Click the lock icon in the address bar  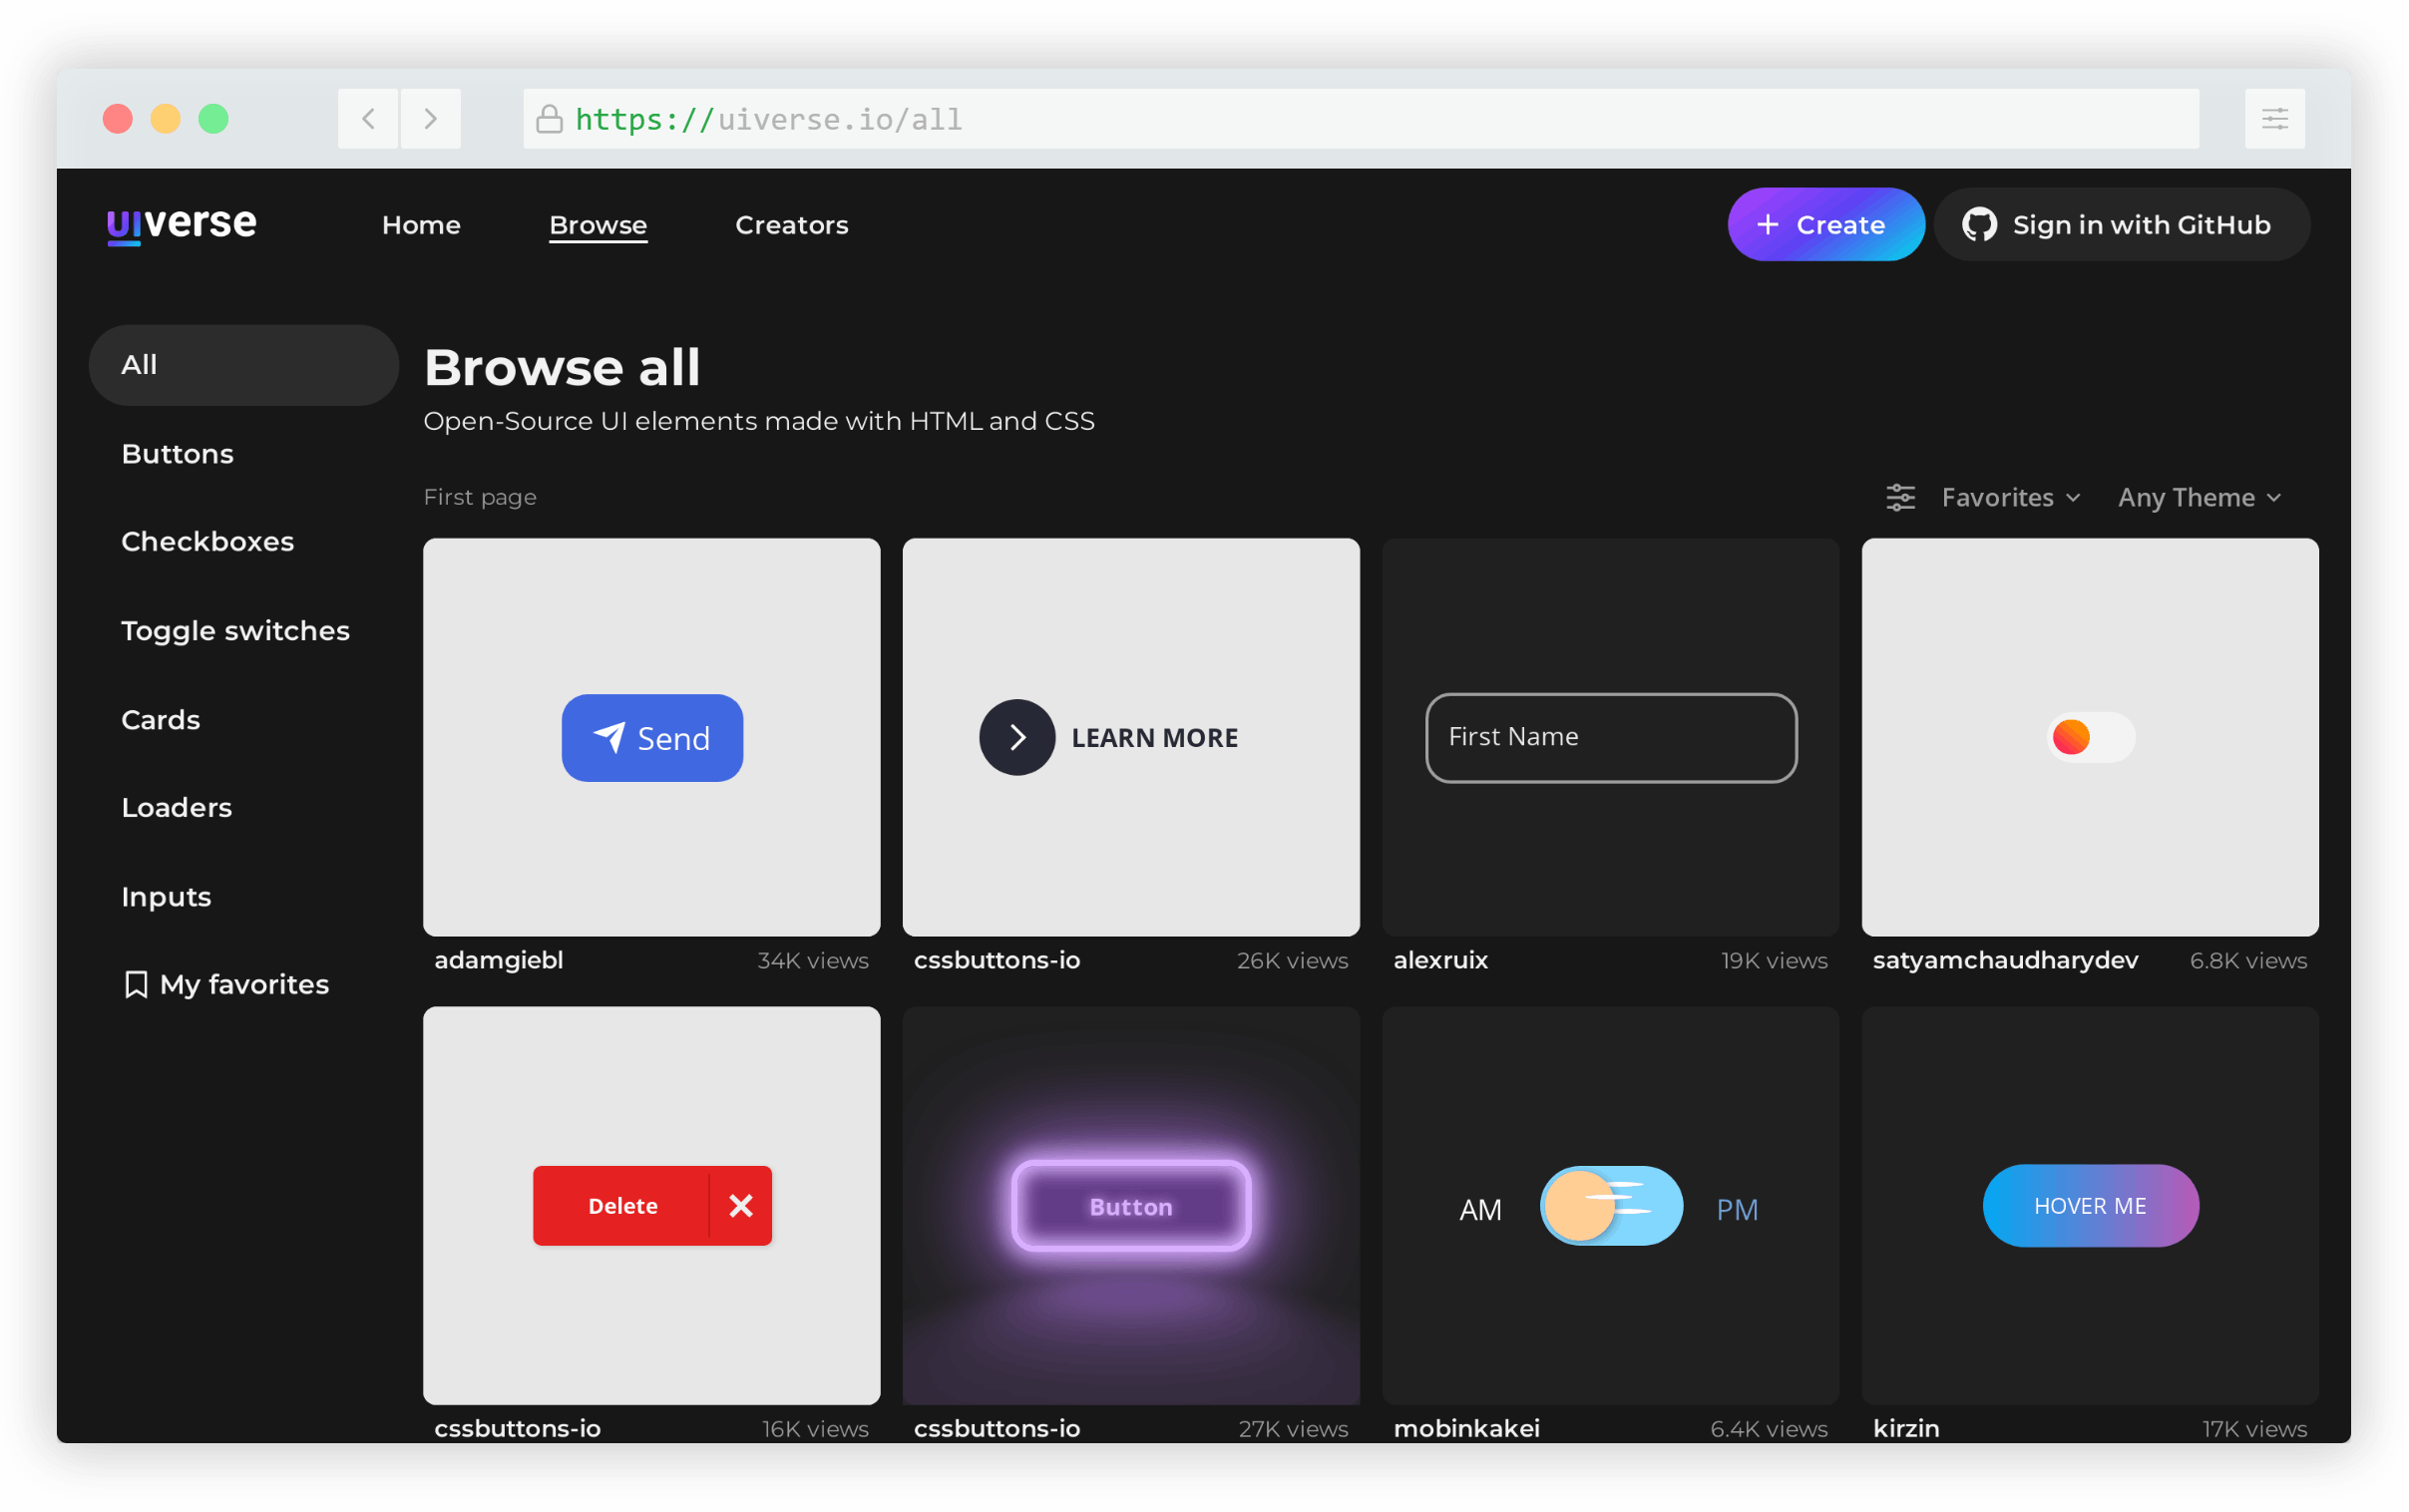click(x=548, y=118)
